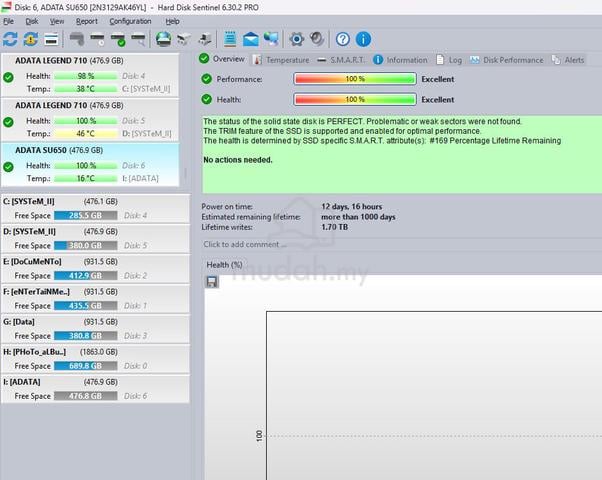
Task: Click the disk with magnifier toolbar icon
Action: tap(138, 39)
